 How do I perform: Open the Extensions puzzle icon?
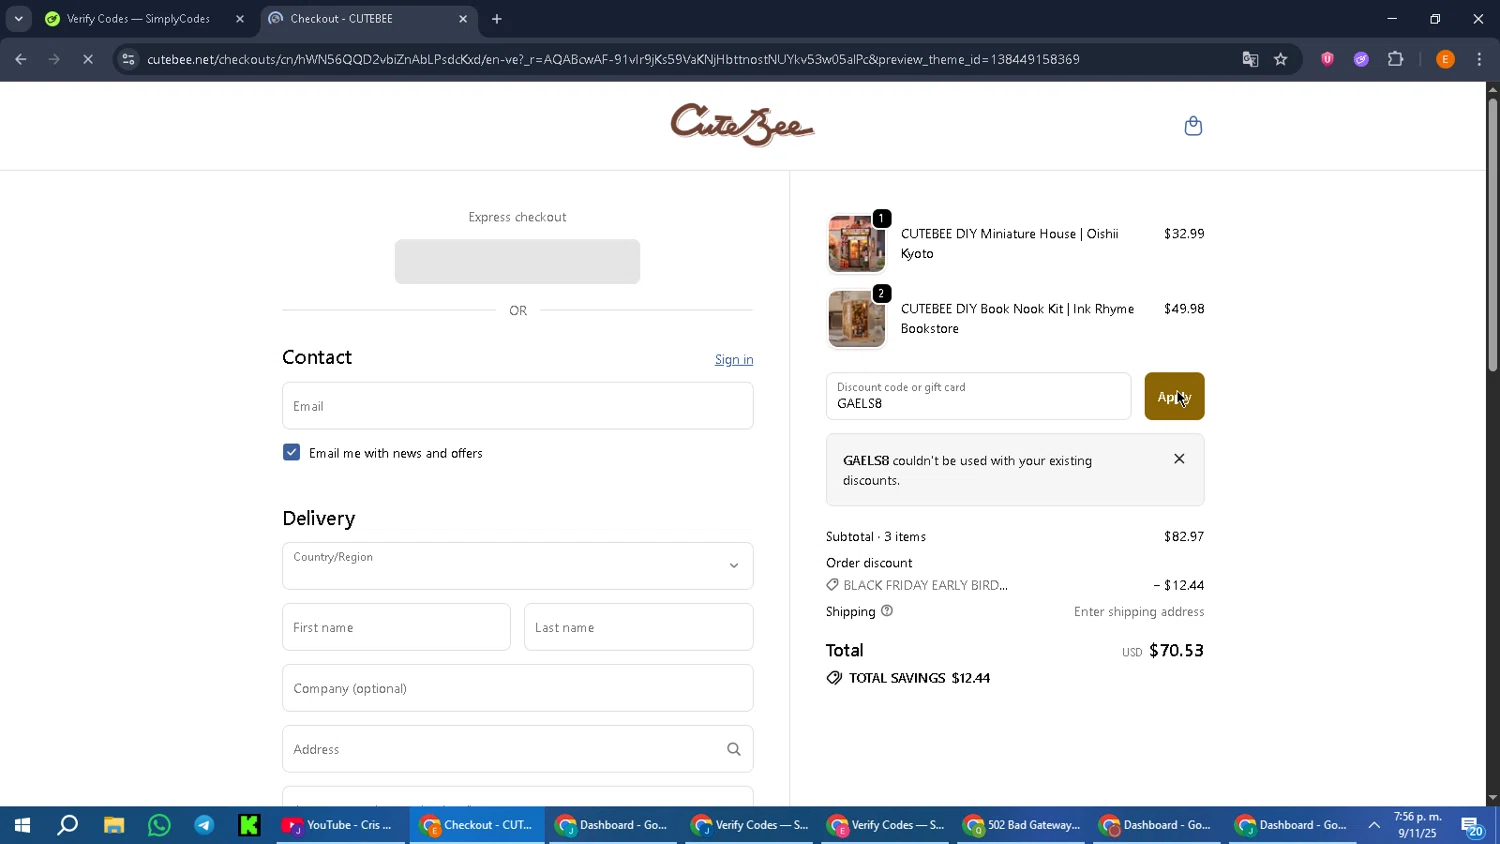click(x=1396, y=59)
